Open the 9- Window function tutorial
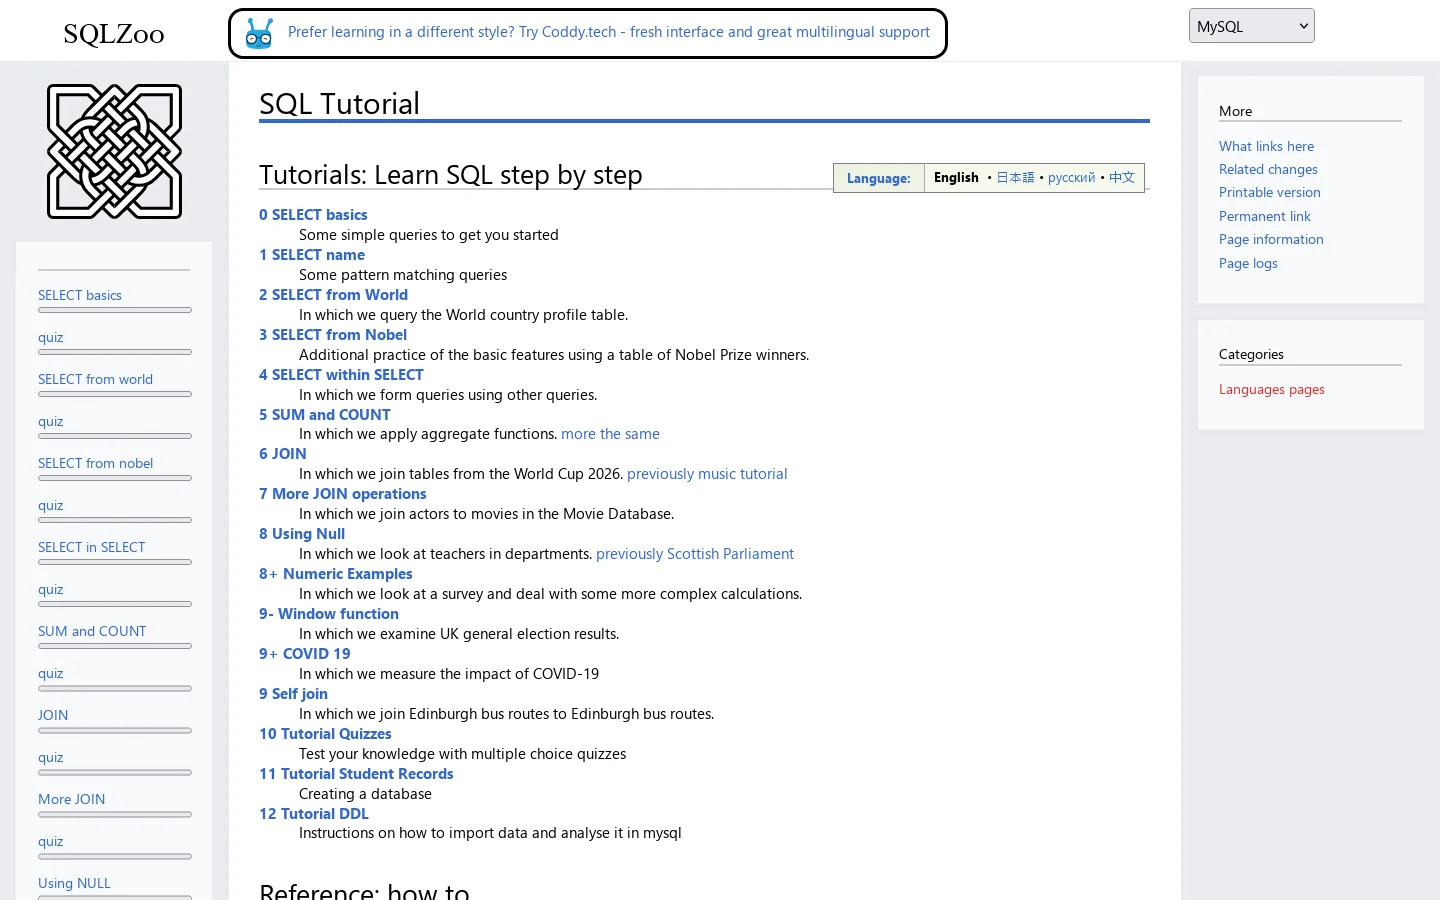This screenshot has width=1440, height=900. (329, 614)
